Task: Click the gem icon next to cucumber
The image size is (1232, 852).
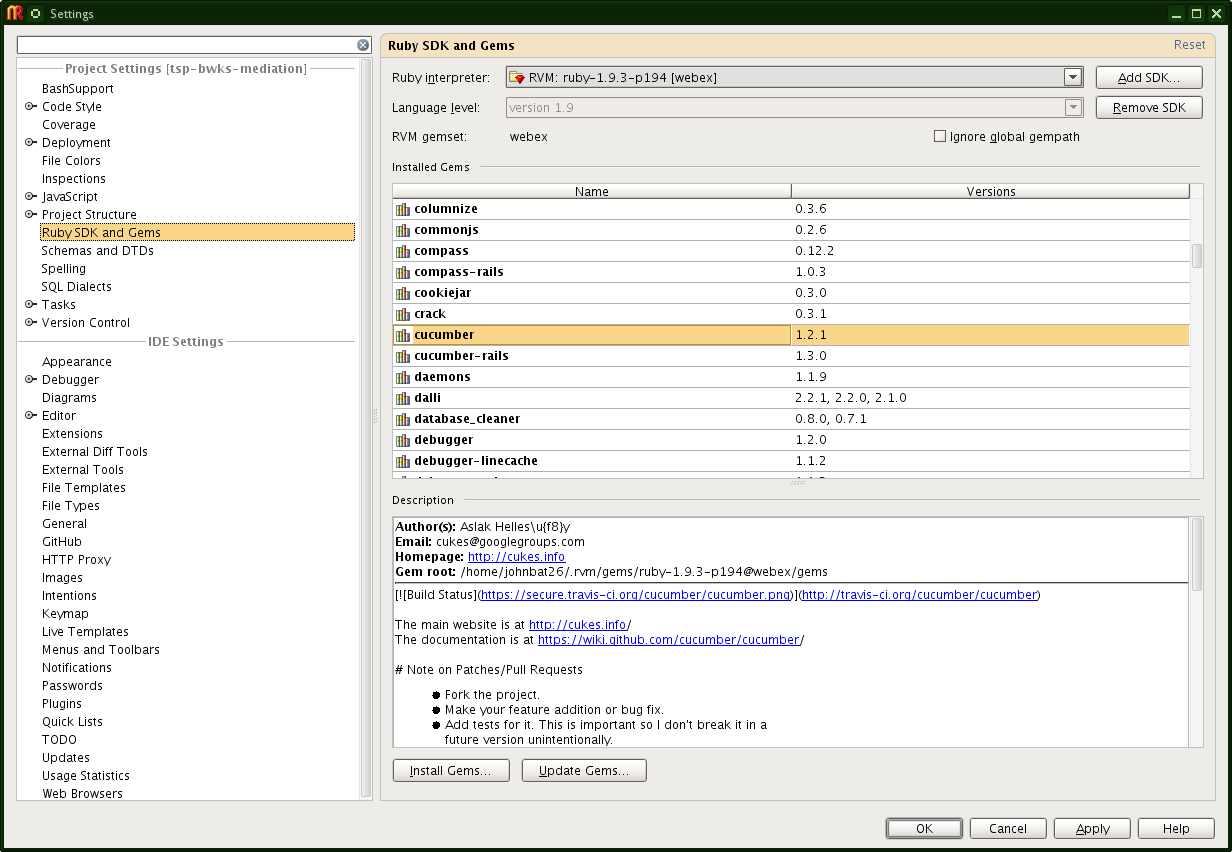Action: coord(403,335)
